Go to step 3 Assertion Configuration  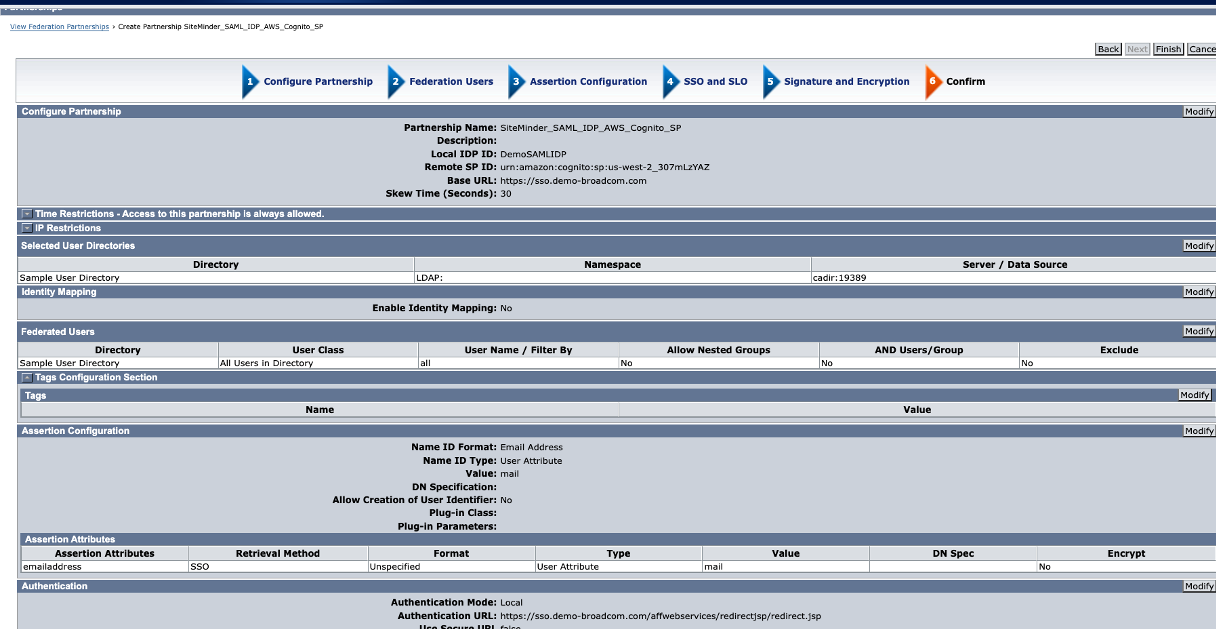coord(578,82)
